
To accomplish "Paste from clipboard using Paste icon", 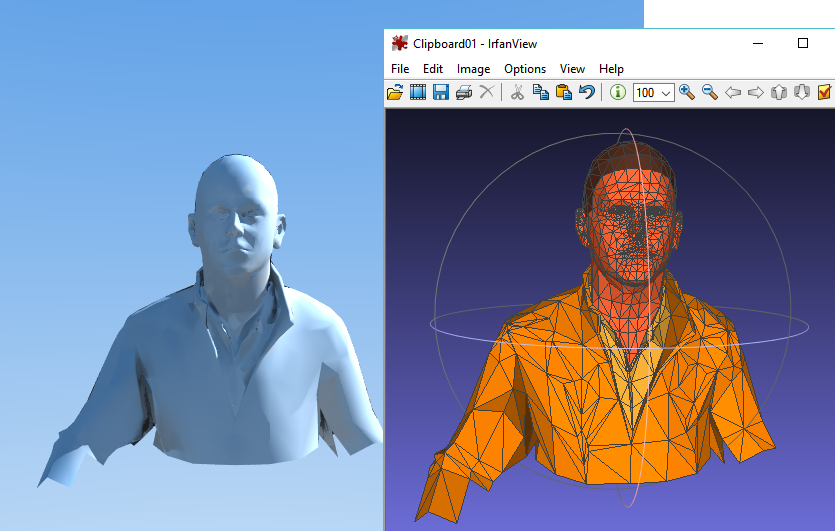I will pos(563,92).
